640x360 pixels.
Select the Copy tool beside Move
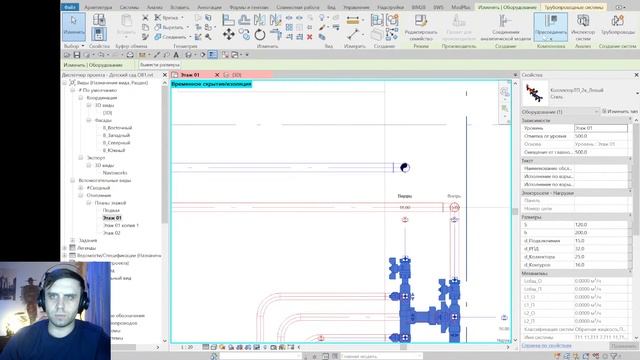(x=244, y=35)
